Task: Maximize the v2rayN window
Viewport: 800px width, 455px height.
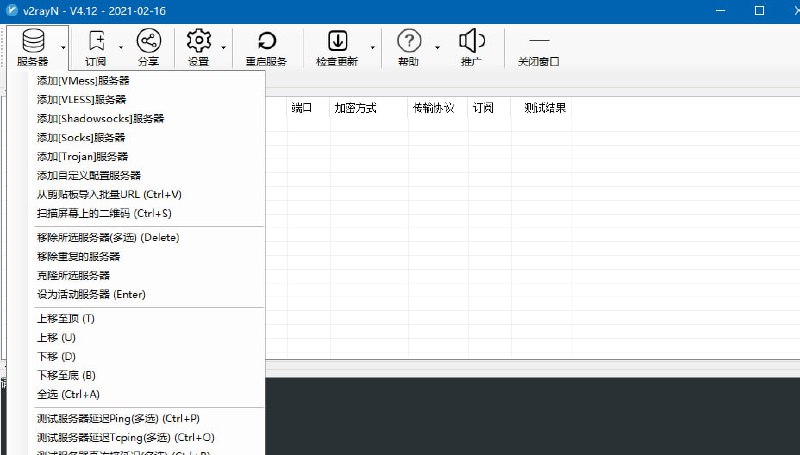Action: 759,11
